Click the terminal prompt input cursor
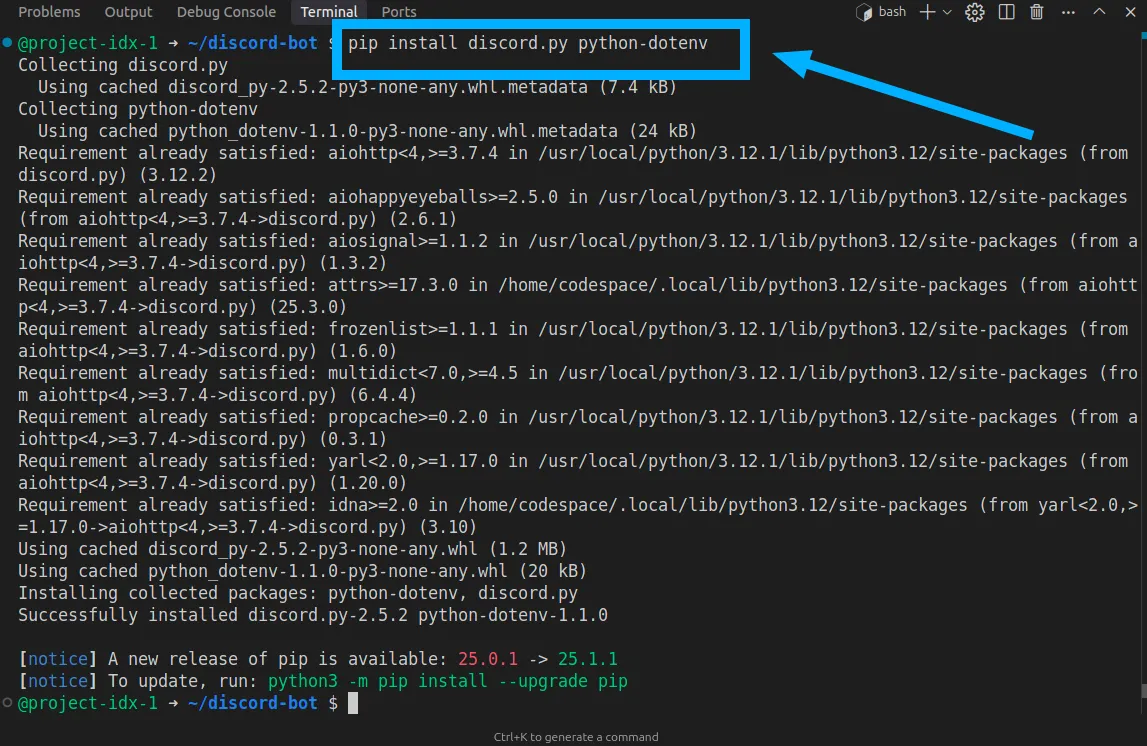Image resolution: width=1147 pixels, height=746 pixels. [x=353, y=704]
